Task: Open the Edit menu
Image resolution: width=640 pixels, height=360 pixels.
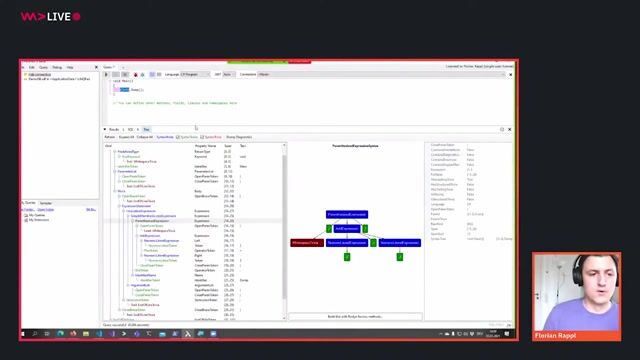Action: 32,67
